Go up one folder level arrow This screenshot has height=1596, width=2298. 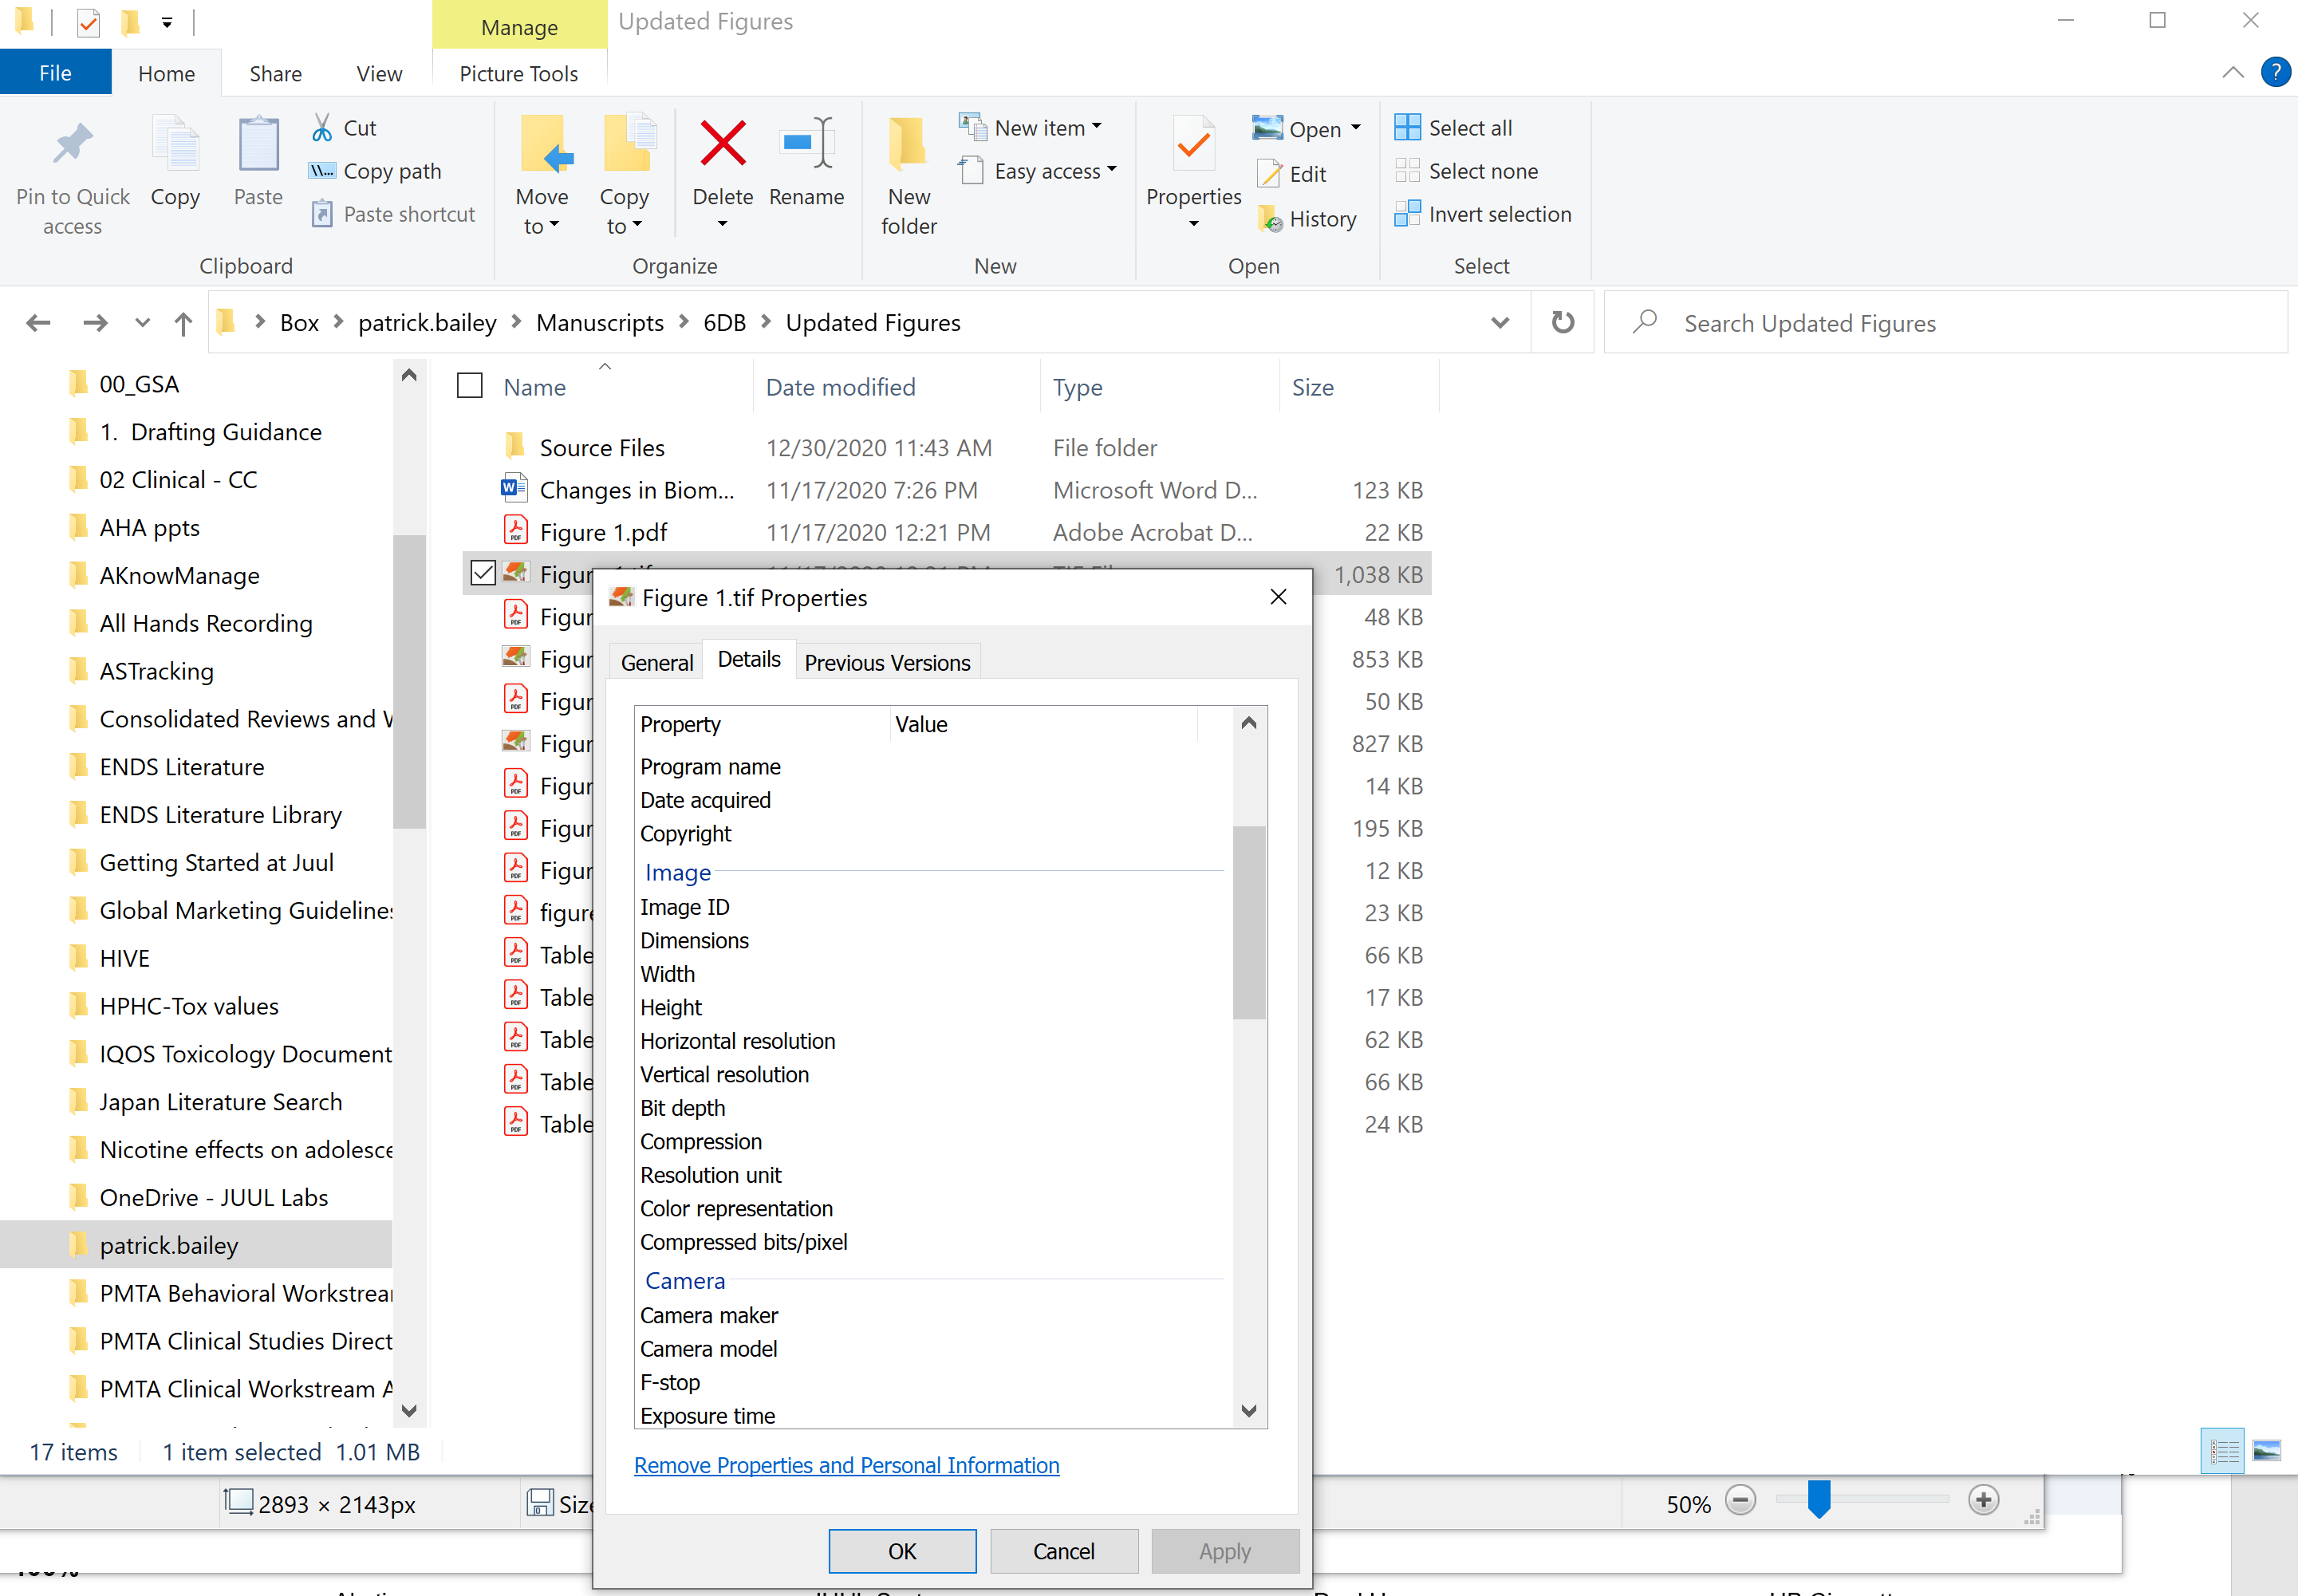[x=183, y=323]
